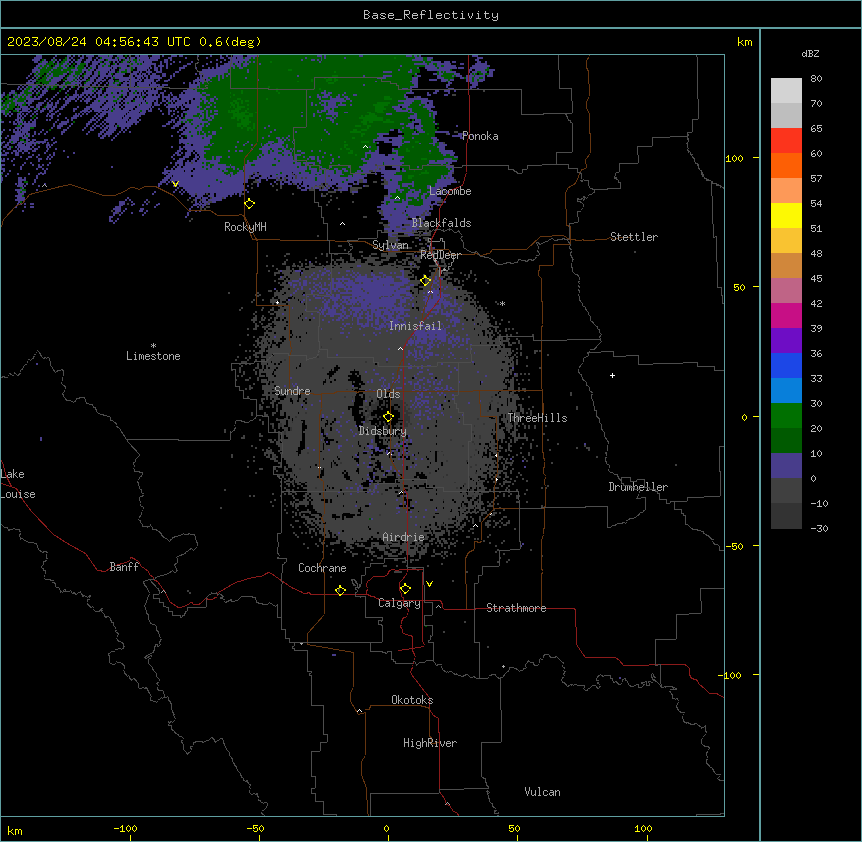
Task: Click the yellow diamond marker above Didsbury
Action: (388, 417)
